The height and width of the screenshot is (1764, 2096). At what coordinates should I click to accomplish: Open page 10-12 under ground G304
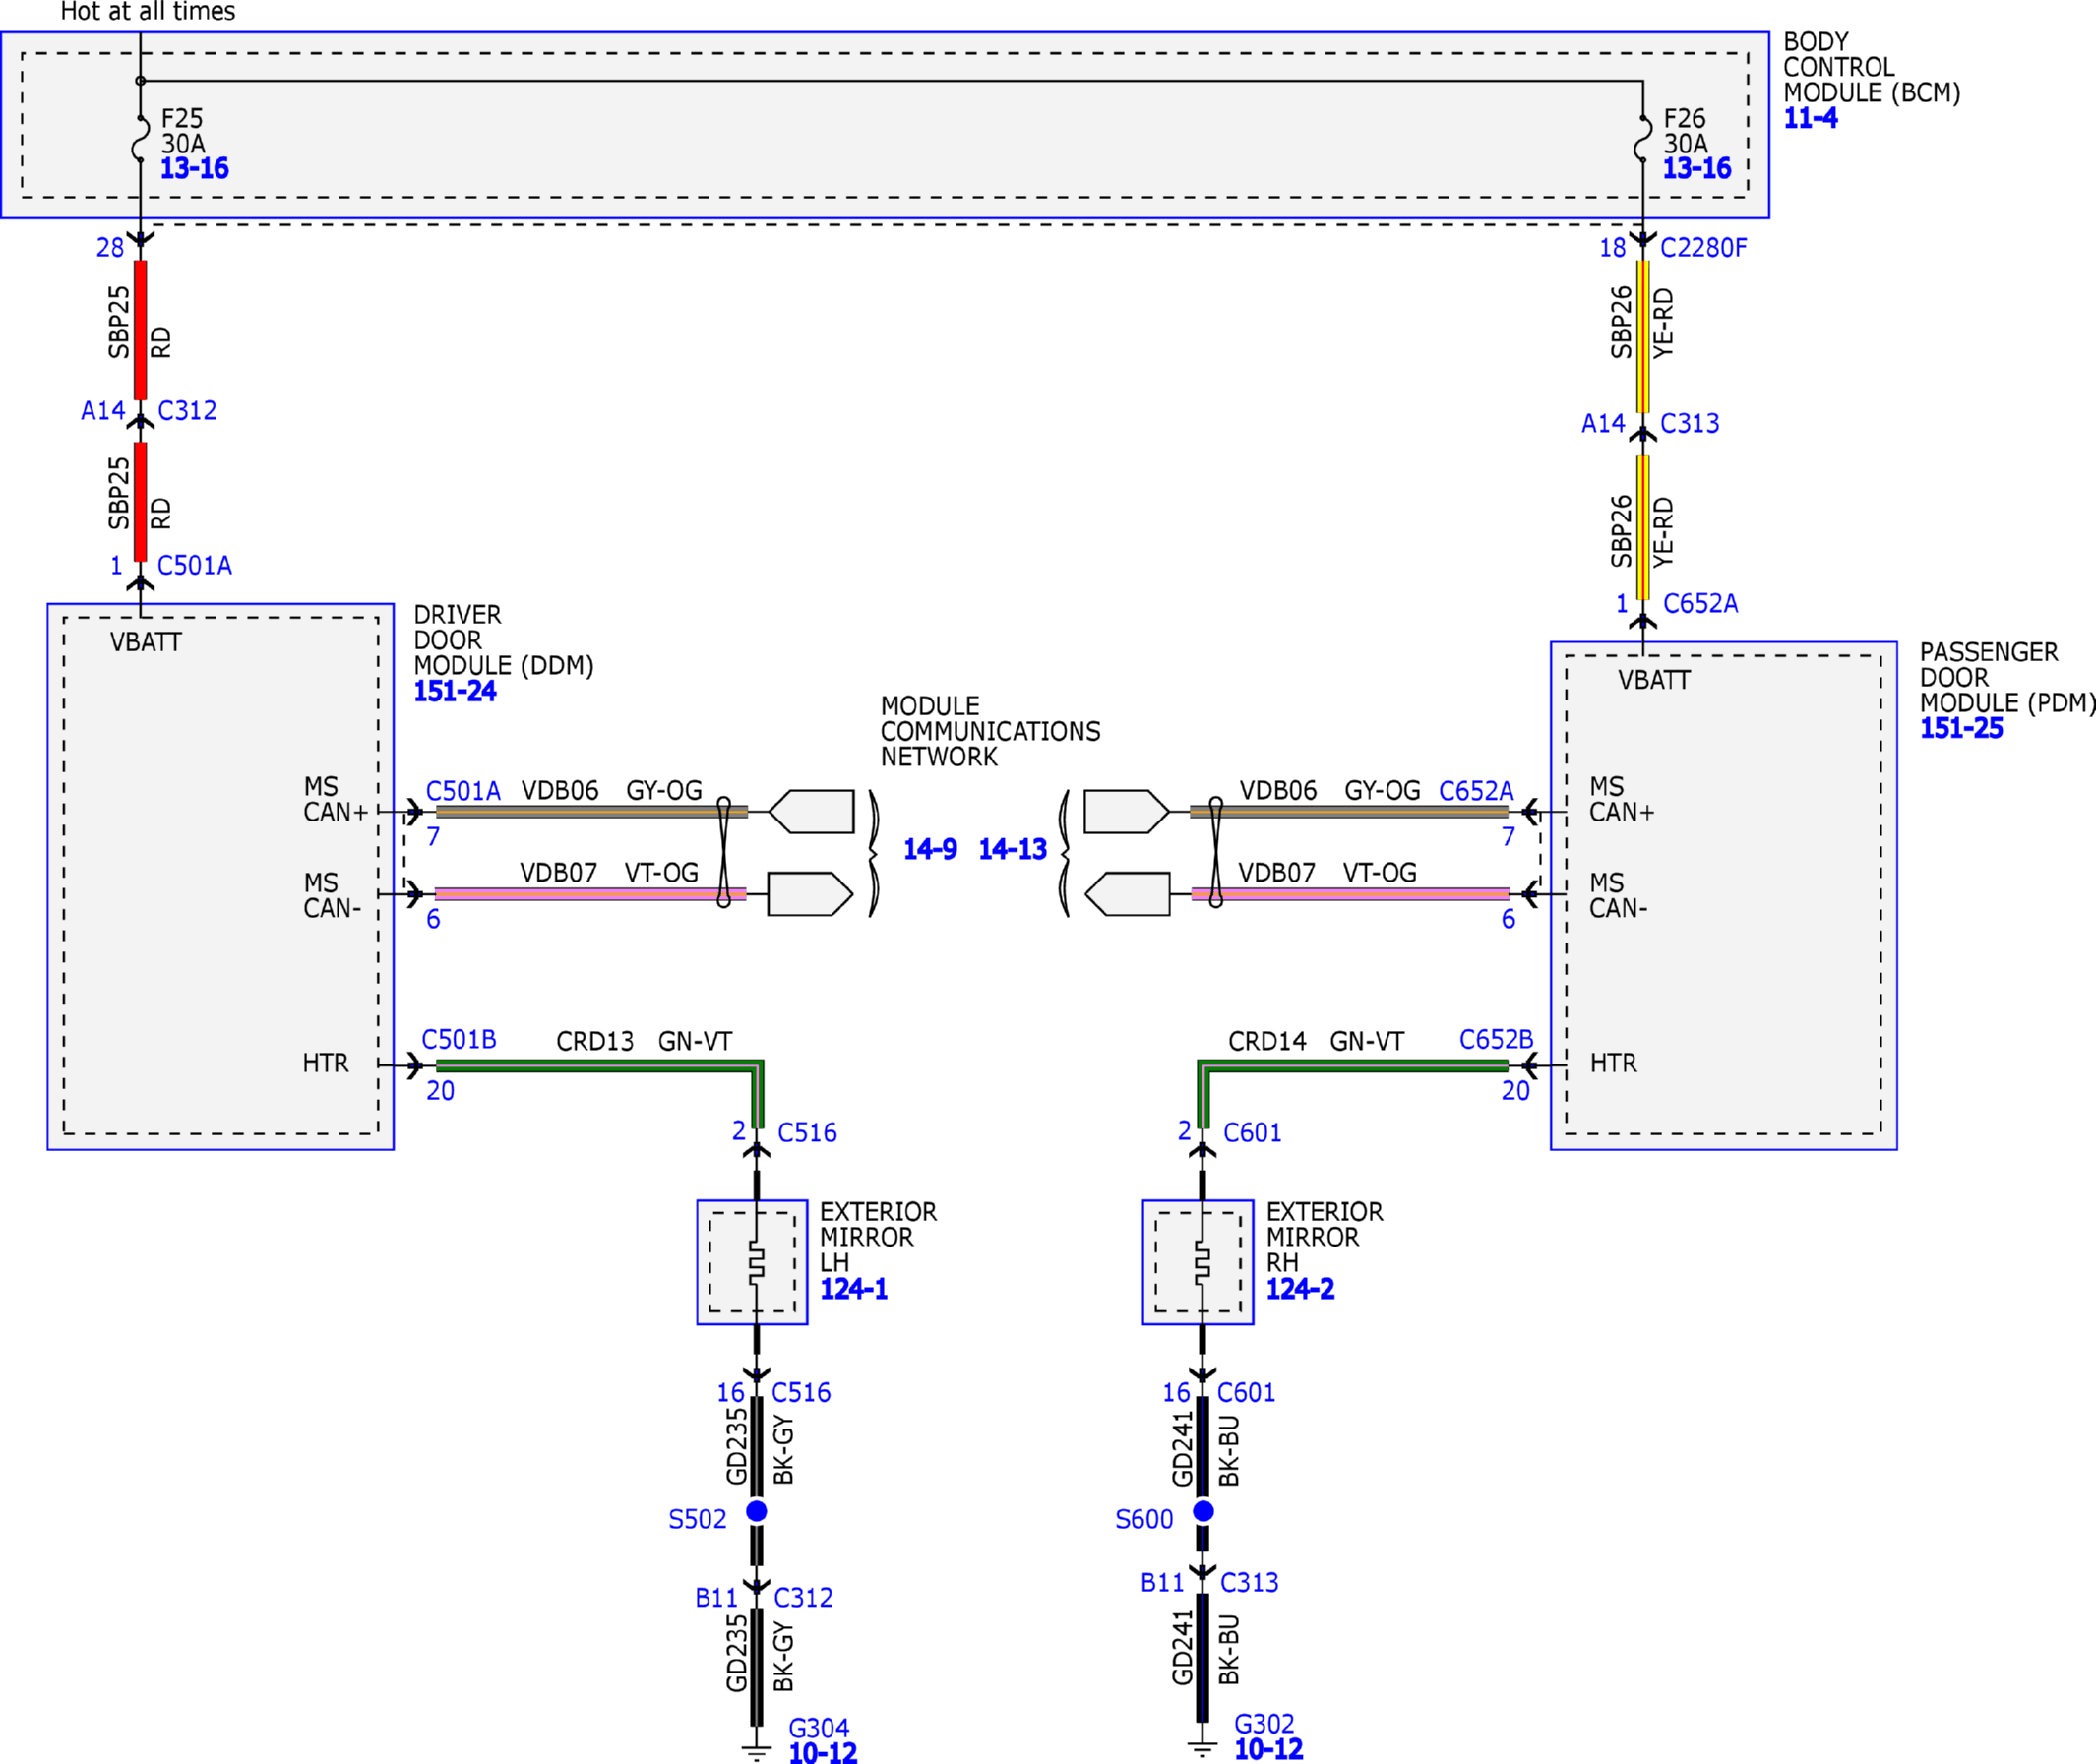(823, 1752)
